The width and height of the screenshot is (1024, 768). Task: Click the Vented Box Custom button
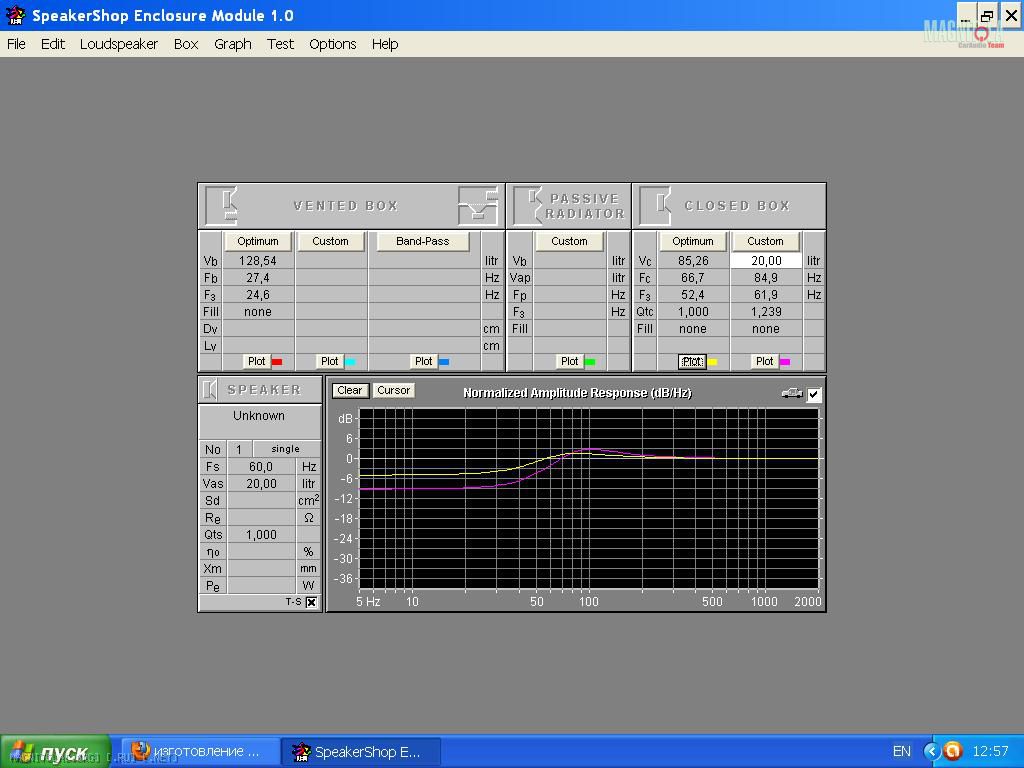point(330,241)
